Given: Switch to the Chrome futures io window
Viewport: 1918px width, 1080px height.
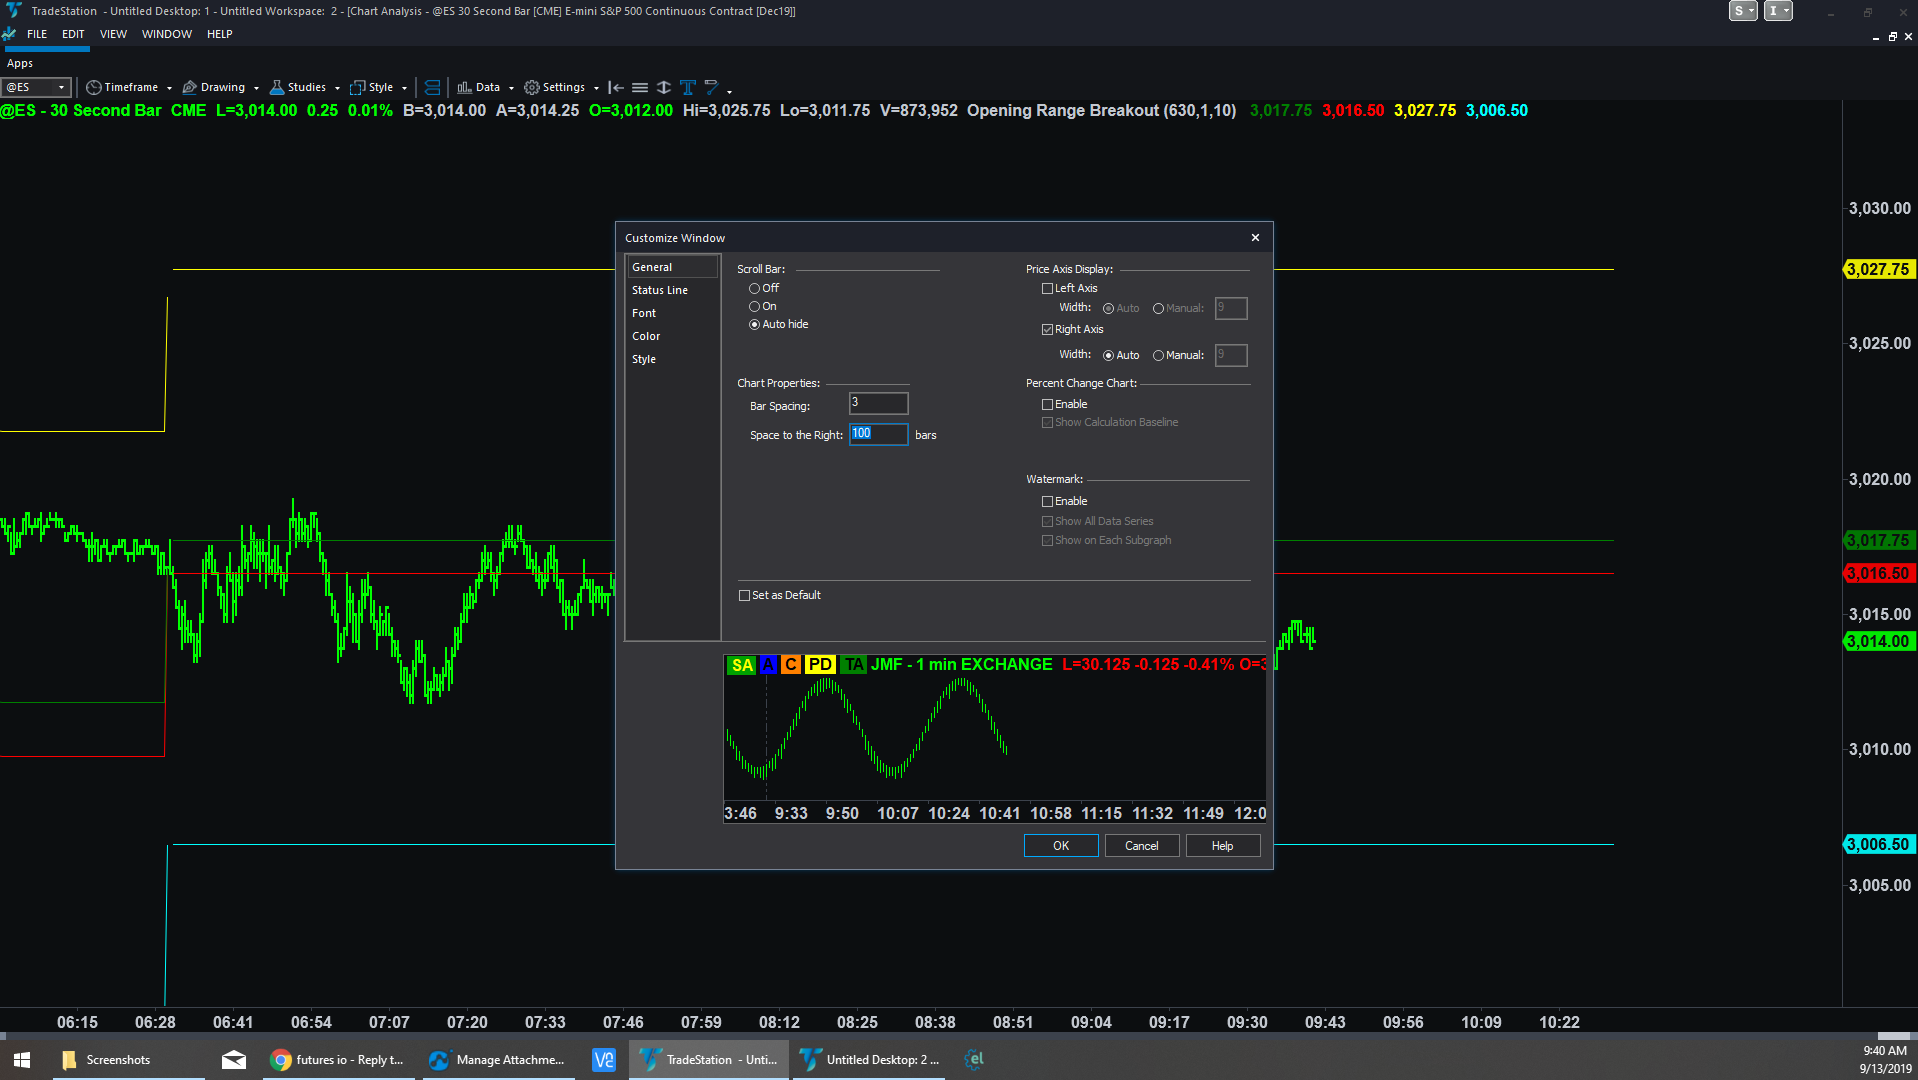Looking at the screenshot, I should [x=337, y=1060].
